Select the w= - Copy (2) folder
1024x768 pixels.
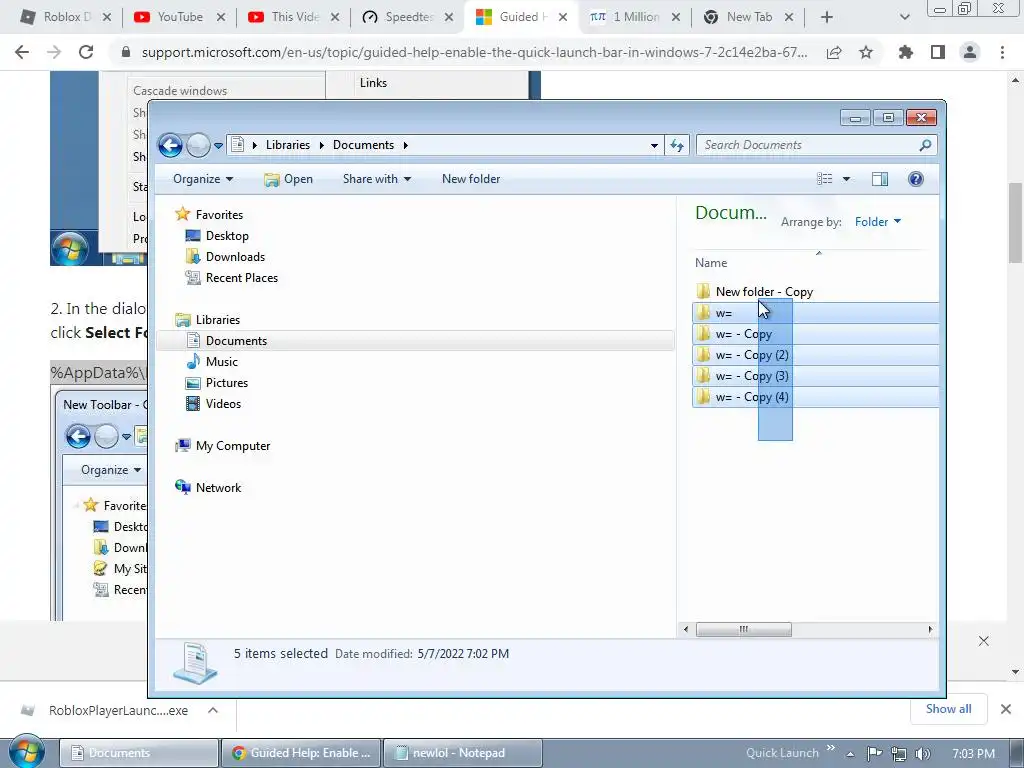click(x=815, y=355)
